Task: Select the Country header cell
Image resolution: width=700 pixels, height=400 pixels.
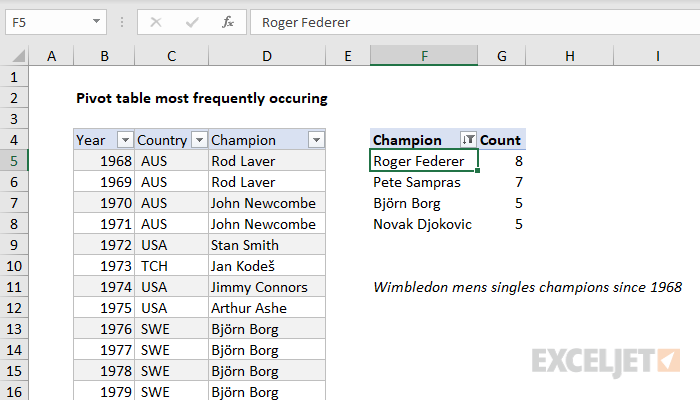Action: (171, 140)
